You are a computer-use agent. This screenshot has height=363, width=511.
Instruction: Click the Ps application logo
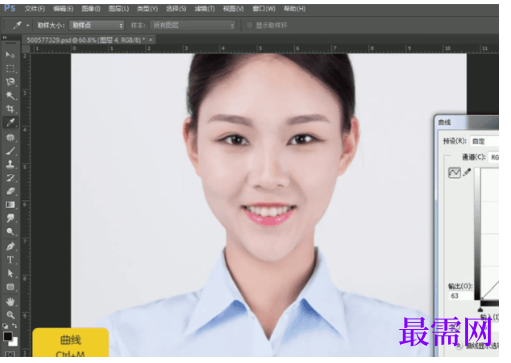click(x=10, y=8)
